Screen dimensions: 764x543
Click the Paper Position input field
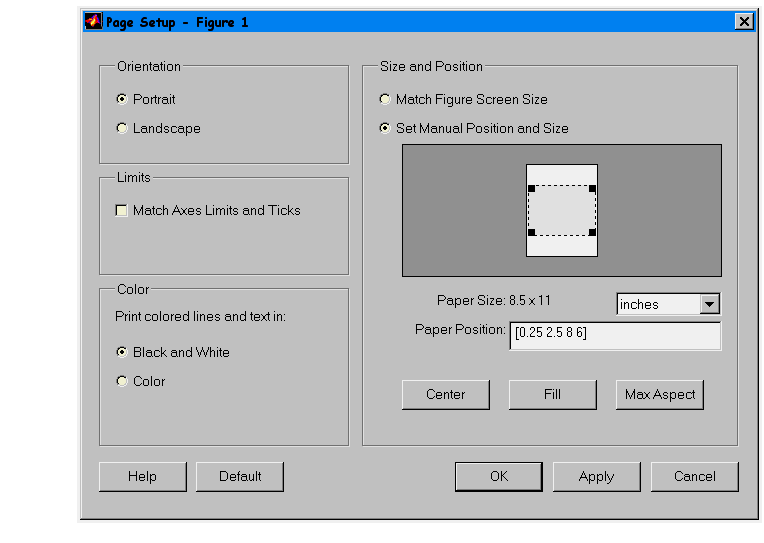point(614,335)
